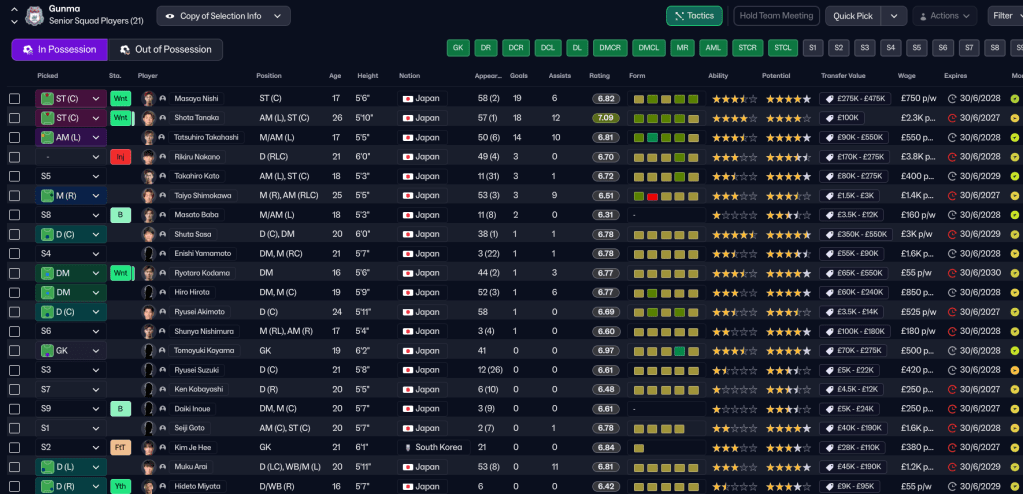
Task: Click the Yth status badge for Hideto Miyata
Action: pyautogui.click(x=120, y=486)
